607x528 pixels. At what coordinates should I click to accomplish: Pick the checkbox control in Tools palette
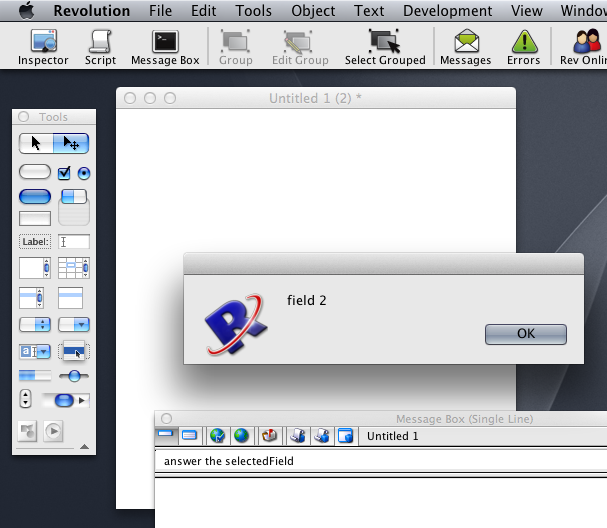[64, 173]
